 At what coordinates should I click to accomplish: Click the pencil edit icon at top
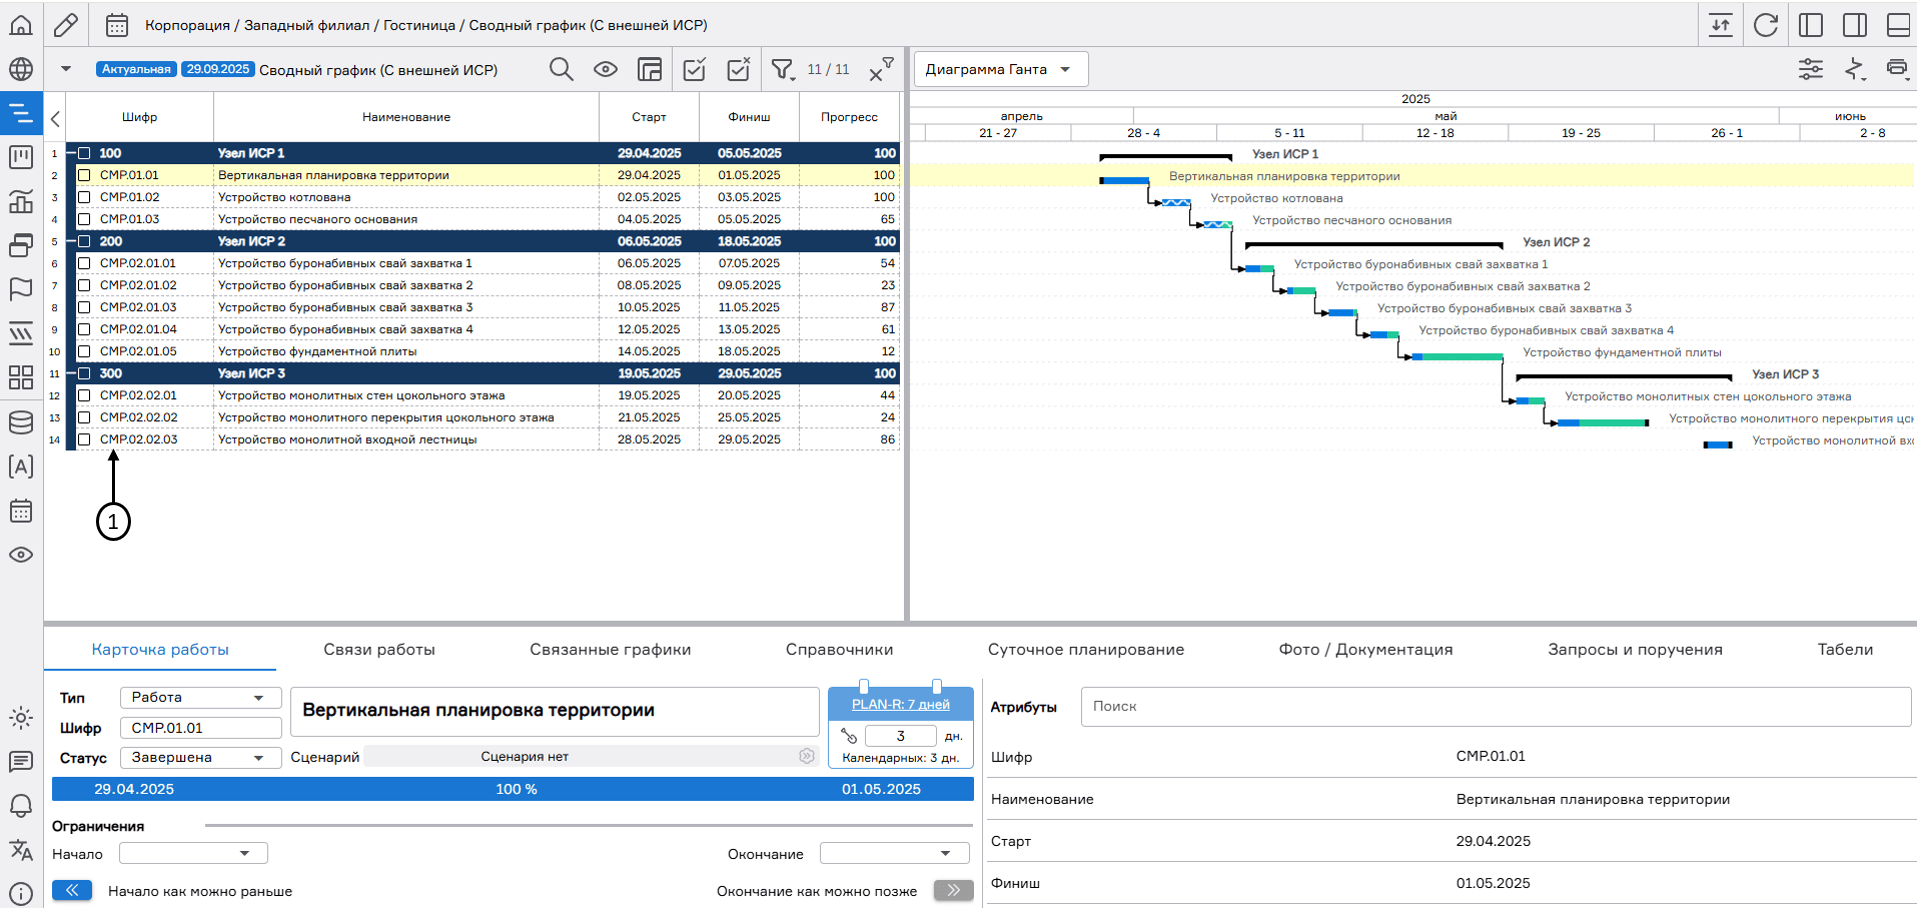66,25
